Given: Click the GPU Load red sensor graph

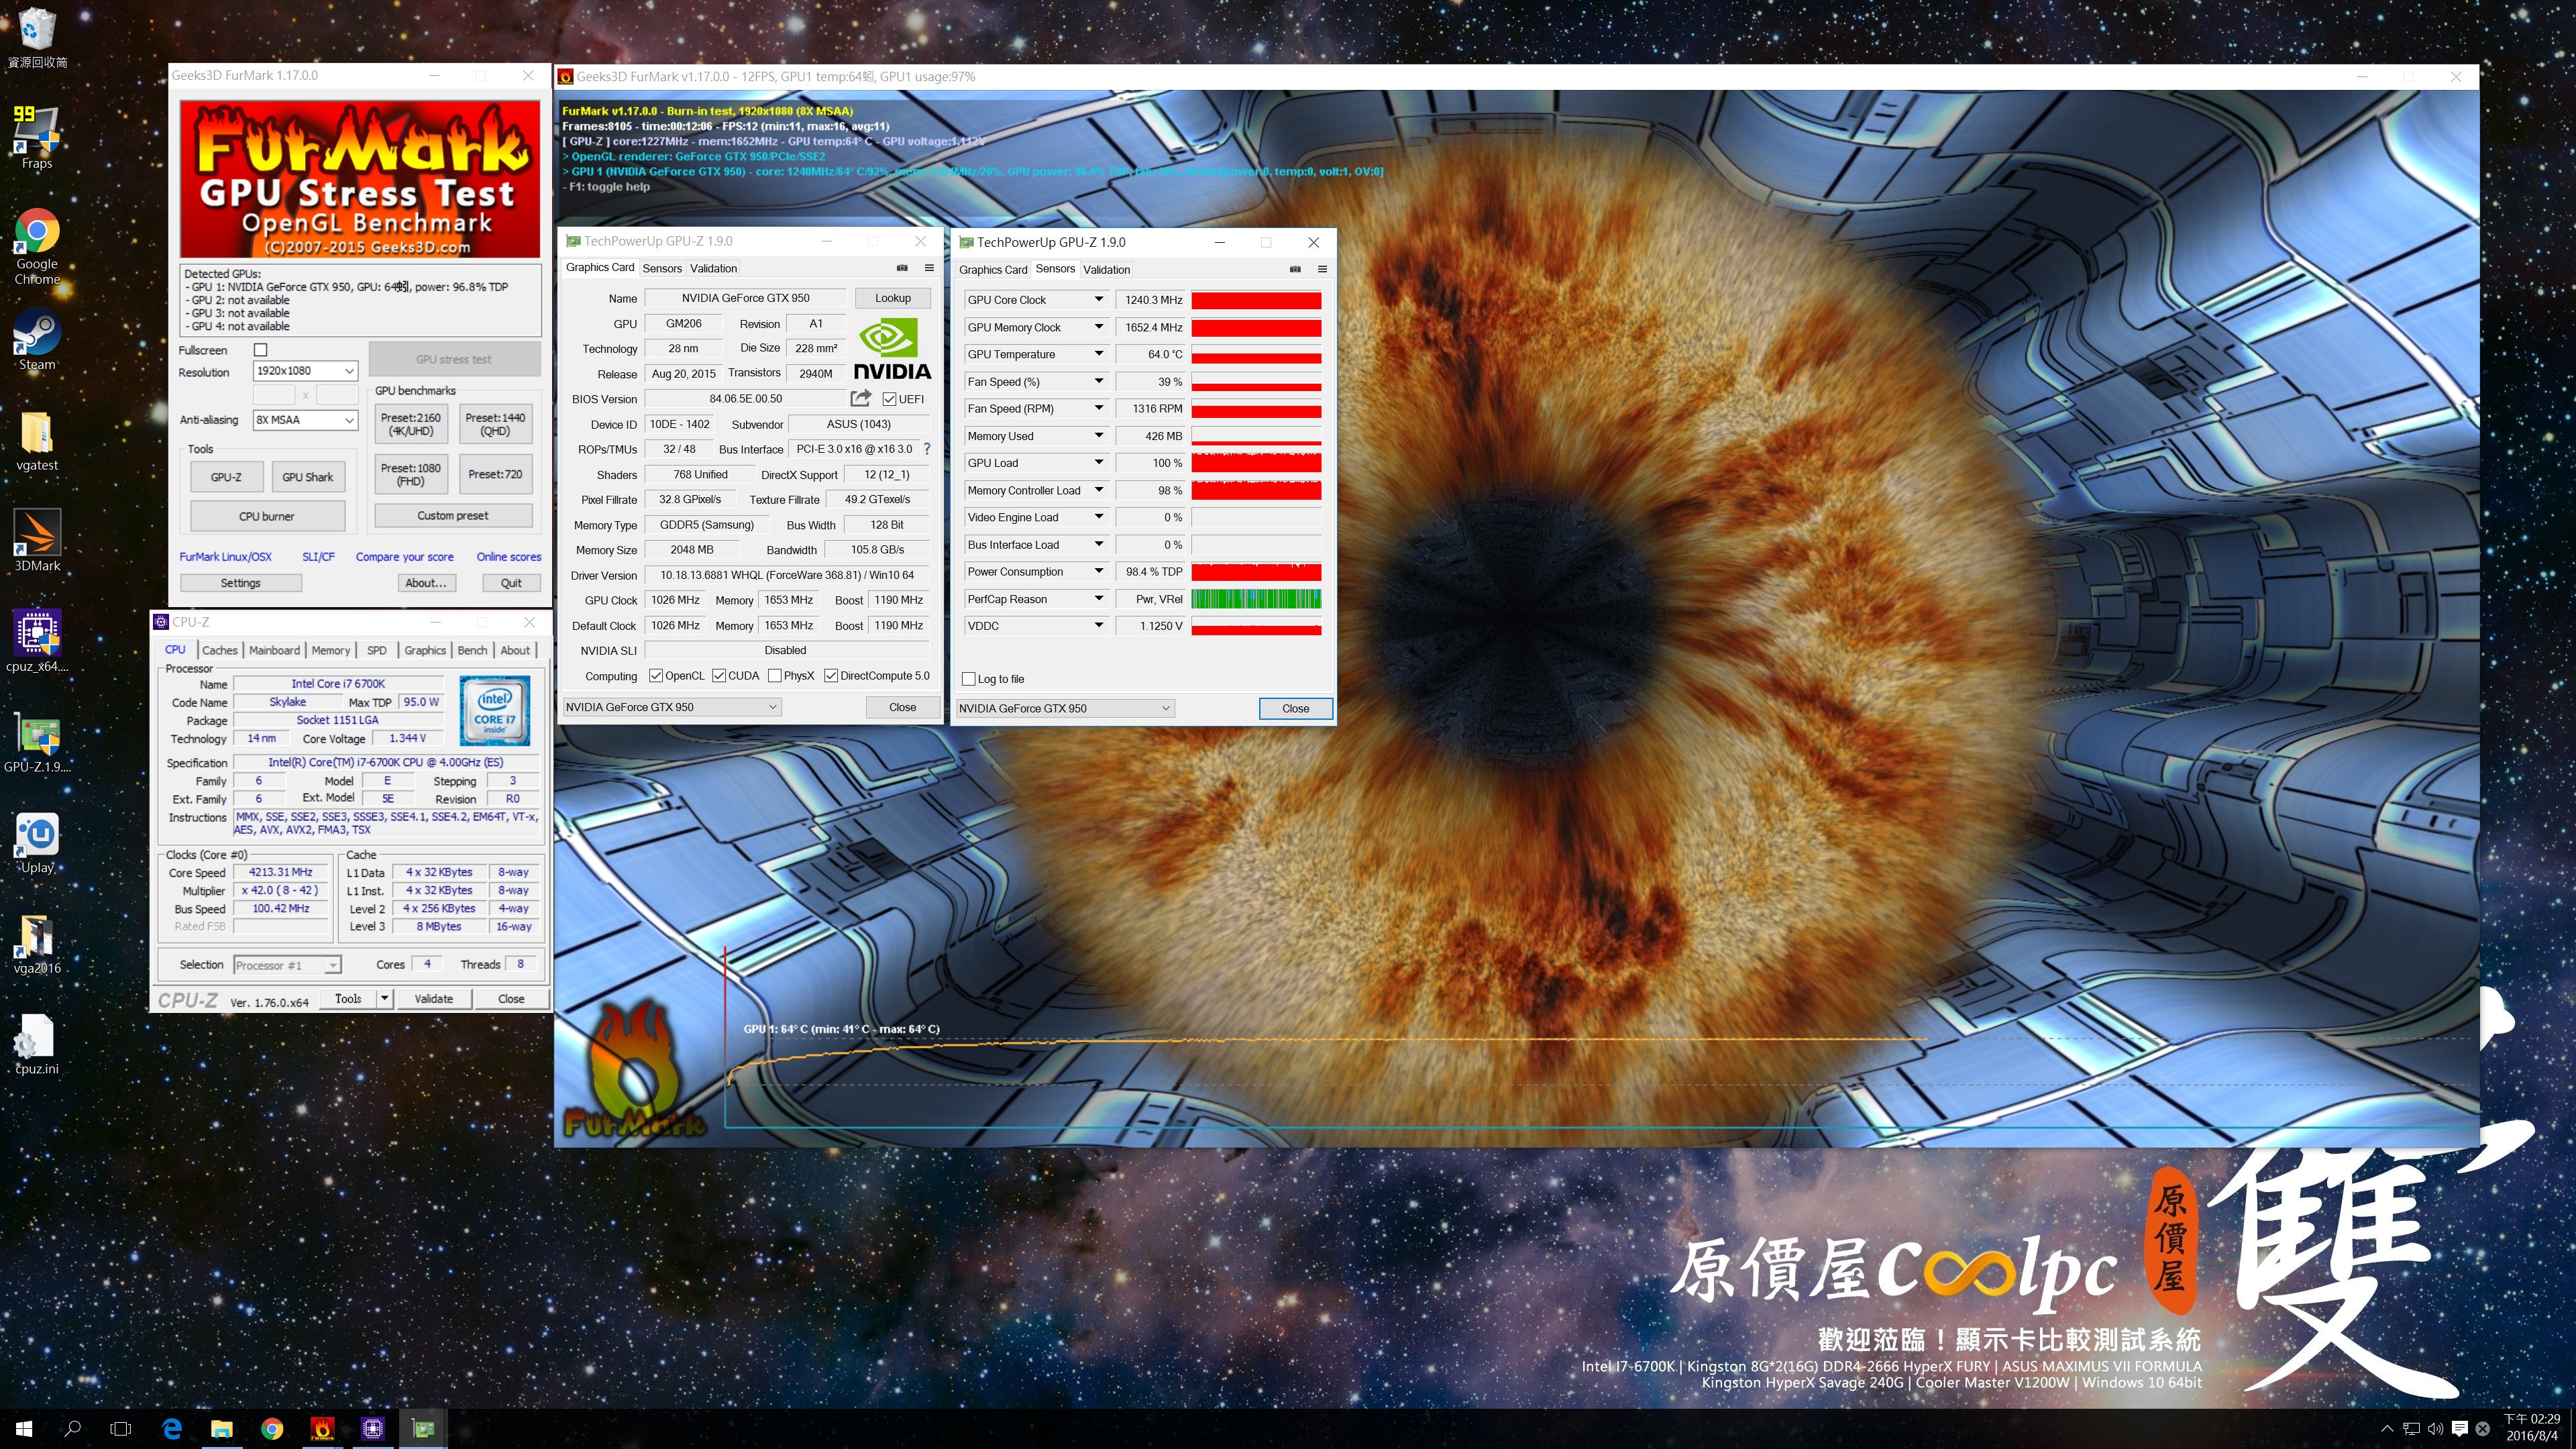Looking at the screenshot, I should [x=1256, y=463].
